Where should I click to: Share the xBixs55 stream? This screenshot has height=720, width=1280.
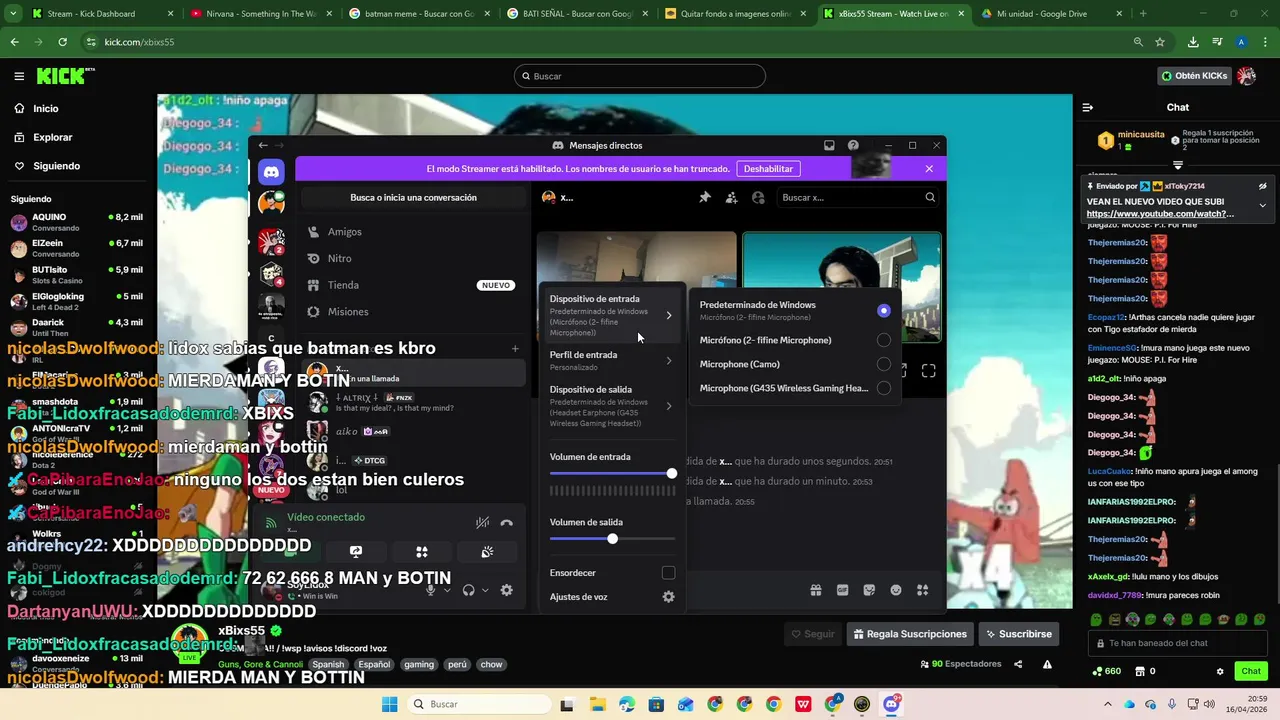point(1018,664)
